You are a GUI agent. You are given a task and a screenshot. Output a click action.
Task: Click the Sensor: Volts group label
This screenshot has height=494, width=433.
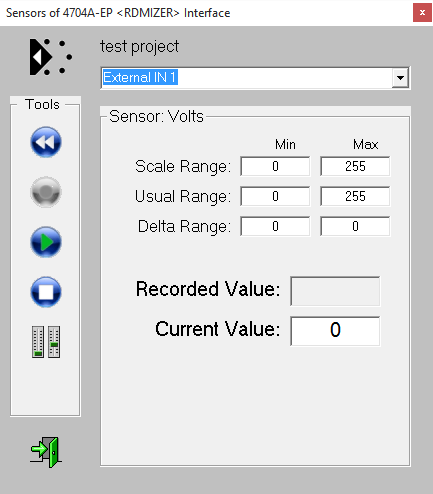coord(156,116)
